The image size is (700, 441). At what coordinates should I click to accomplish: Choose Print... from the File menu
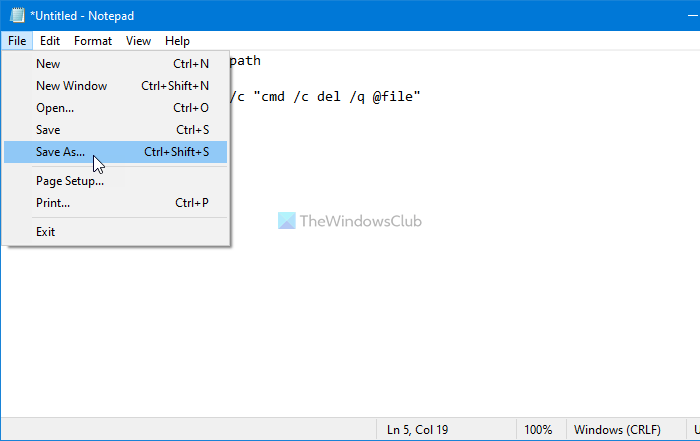pyautogui.click(x=116, y=203)
